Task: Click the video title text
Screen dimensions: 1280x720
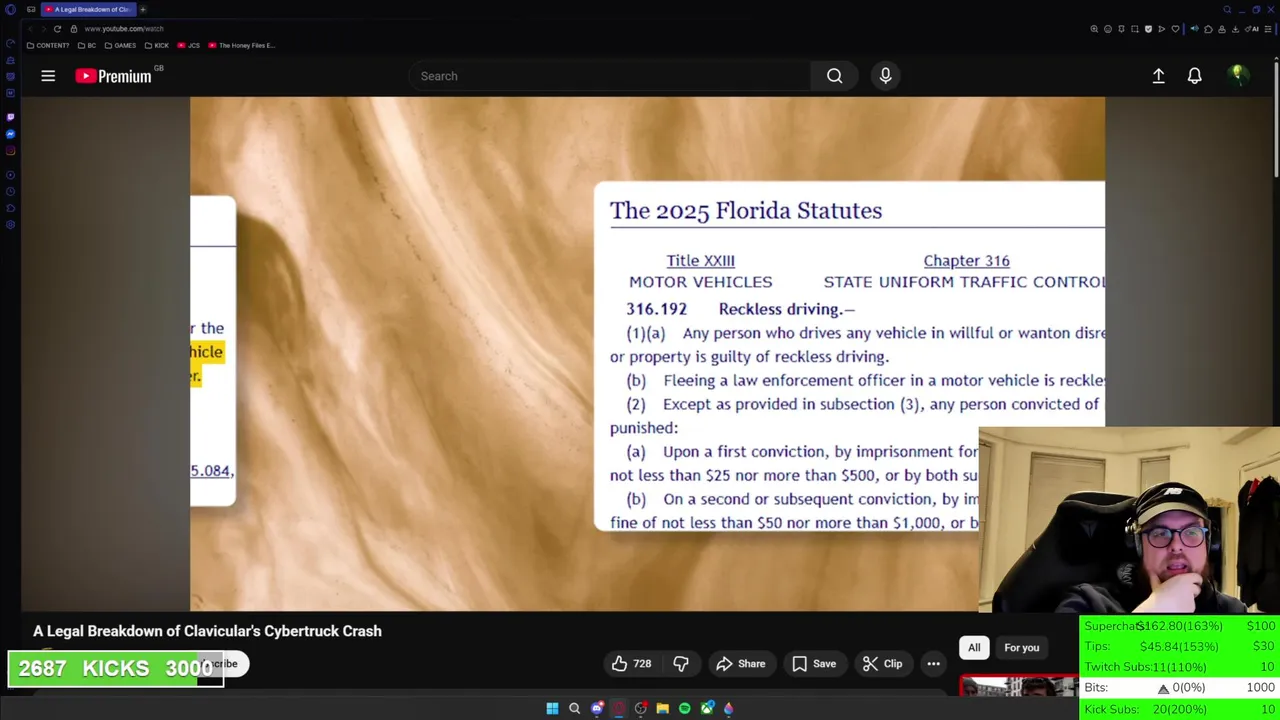Action: (207, 631)
